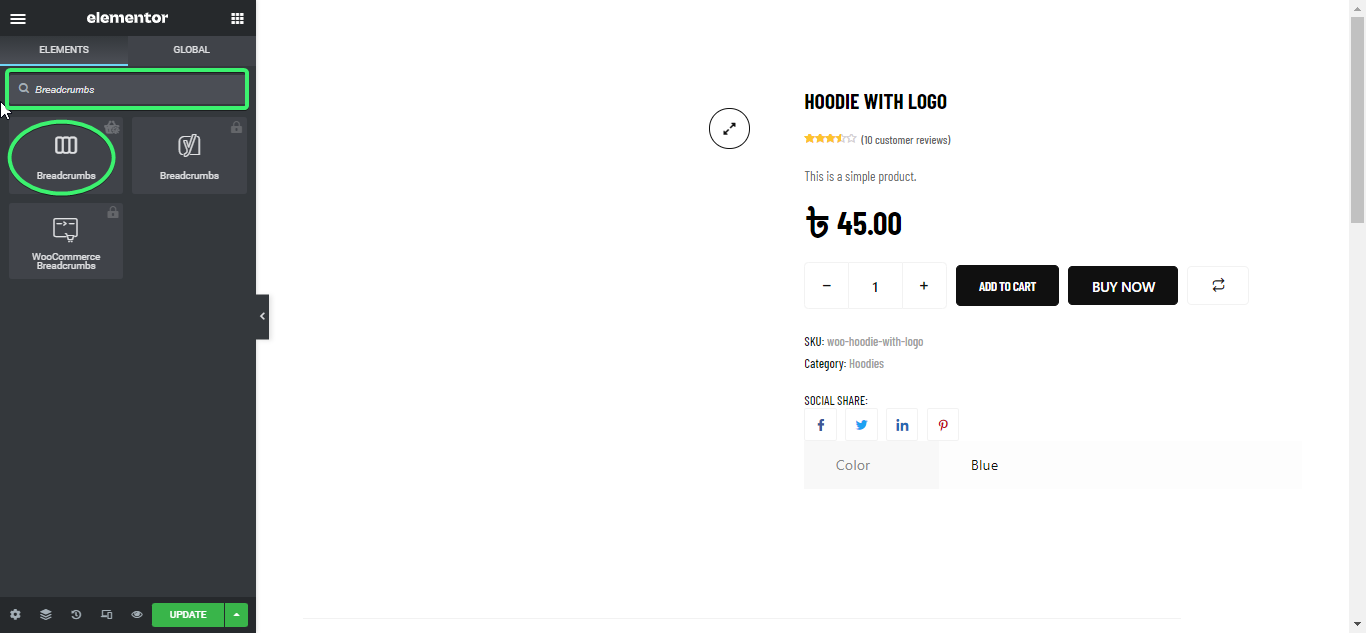The width and height of the screenshot is (1366, 633).
Task: Share the product on Twitter
Action: (861, 424)
